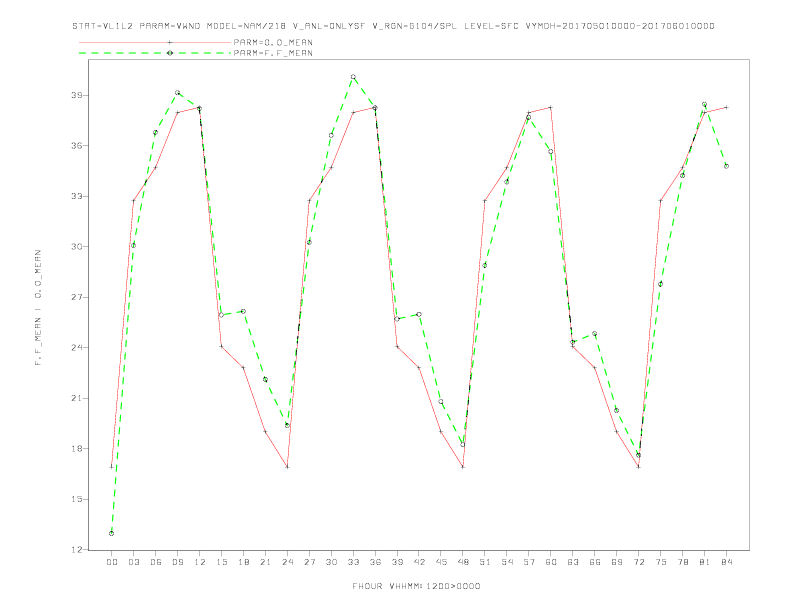
Task: Click the y-axis tick label 39
Action: [x=77, y=95]
